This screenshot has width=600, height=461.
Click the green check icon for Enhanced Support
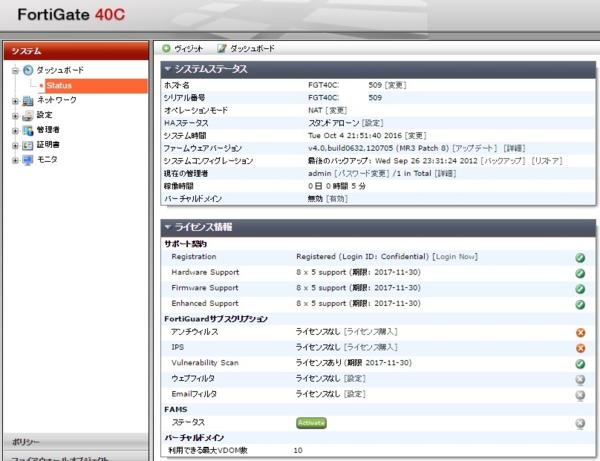click(580, 305)
